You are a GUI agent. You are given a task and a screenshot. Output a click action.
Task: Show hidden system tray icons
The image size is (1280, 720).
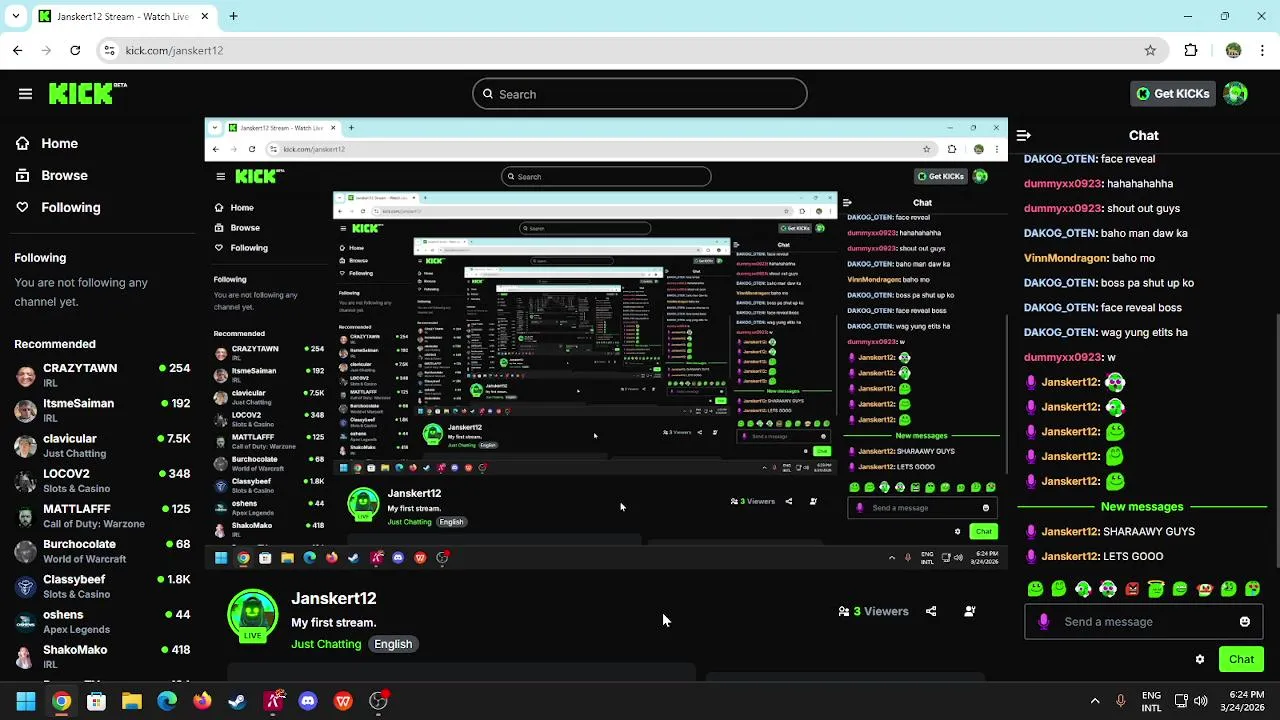pos(1095,701)
